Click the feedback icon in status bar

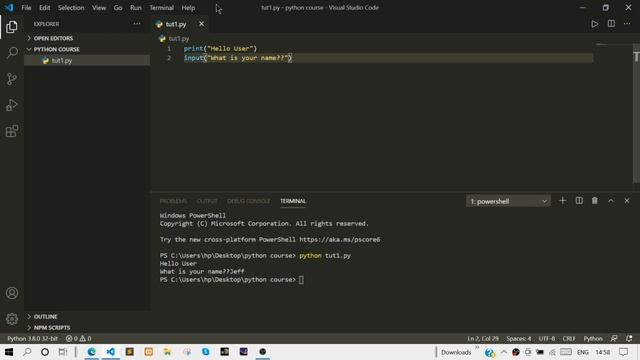[x=614, y=338]
